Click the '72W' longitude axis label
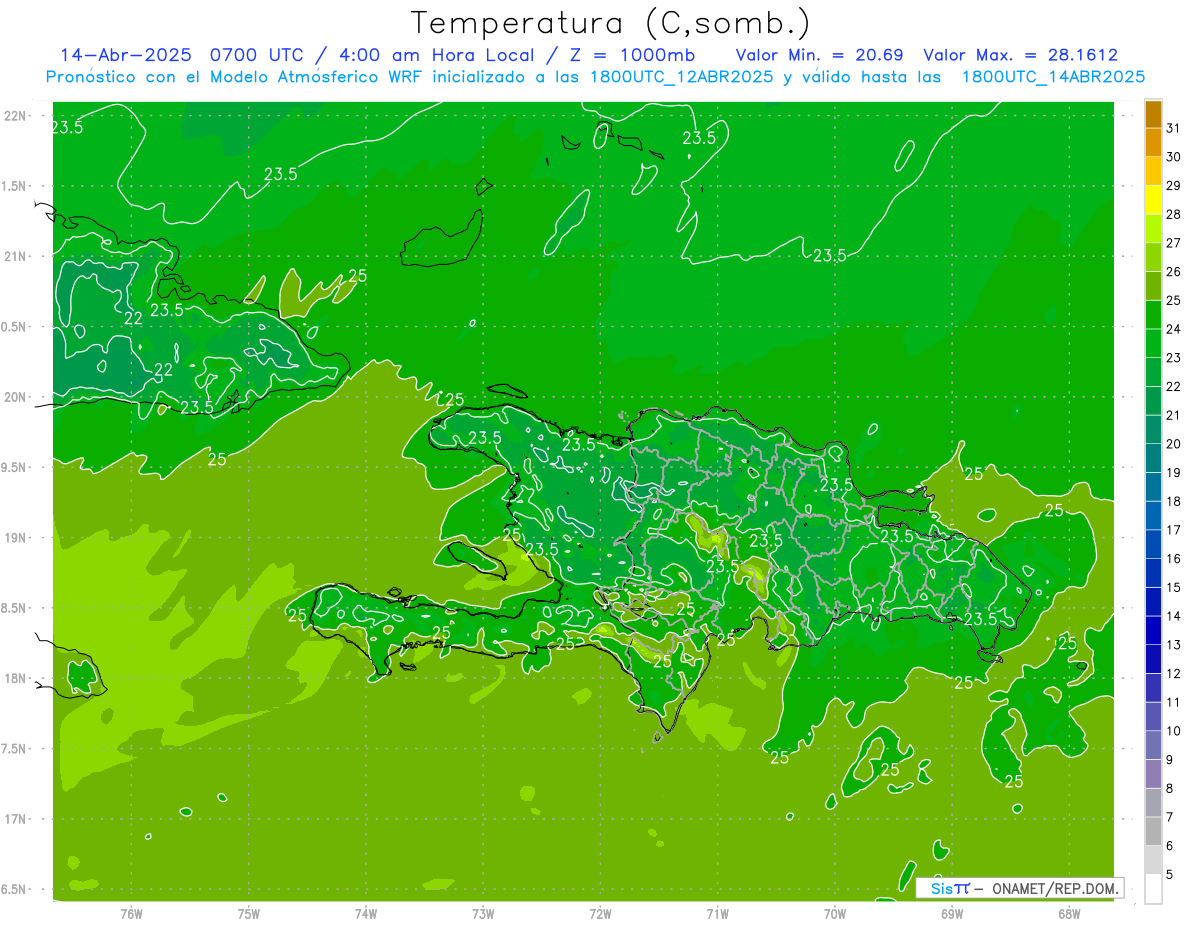 click(x=600, y=914)
